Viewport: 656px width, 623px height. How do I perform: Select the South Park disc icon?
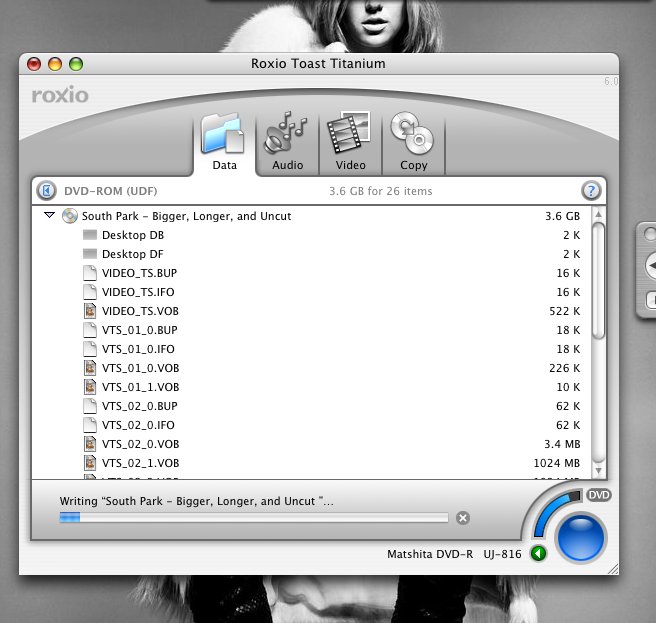pyautogui.click(x=69, y=216)
